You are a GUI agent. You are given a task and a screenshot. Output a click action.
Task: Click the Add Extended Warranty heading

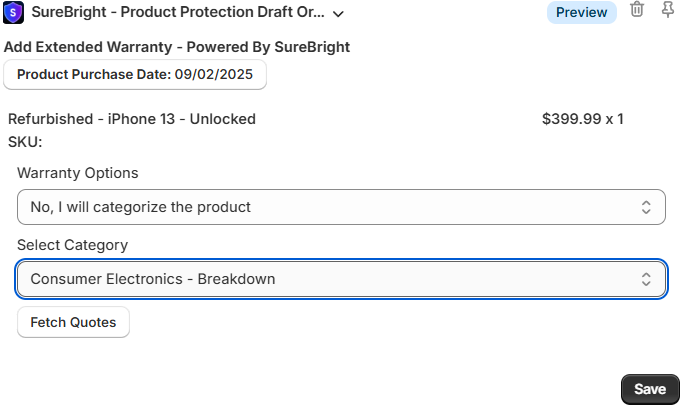point(177,47)
